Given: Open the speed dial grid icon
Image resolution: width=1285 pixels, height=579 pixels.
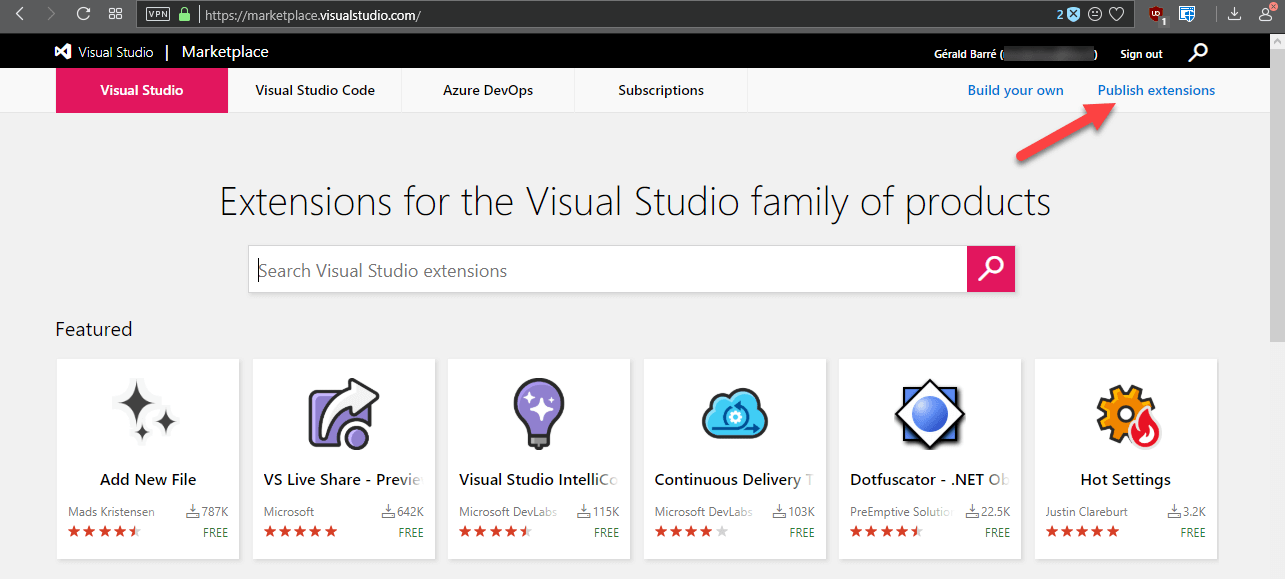Looking at the screenshot, I should click(x=116, y=14).
